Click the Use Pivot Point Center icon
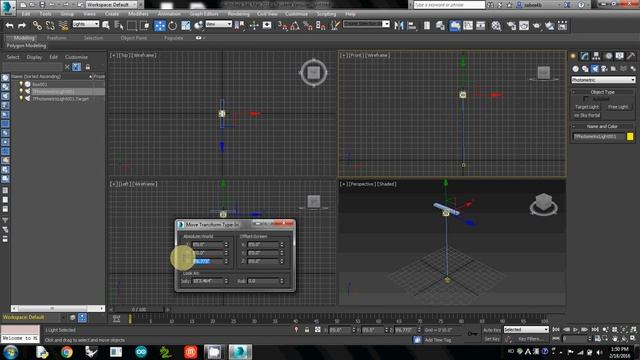Viewport: 640px width, 360px height. click(240, 26)
